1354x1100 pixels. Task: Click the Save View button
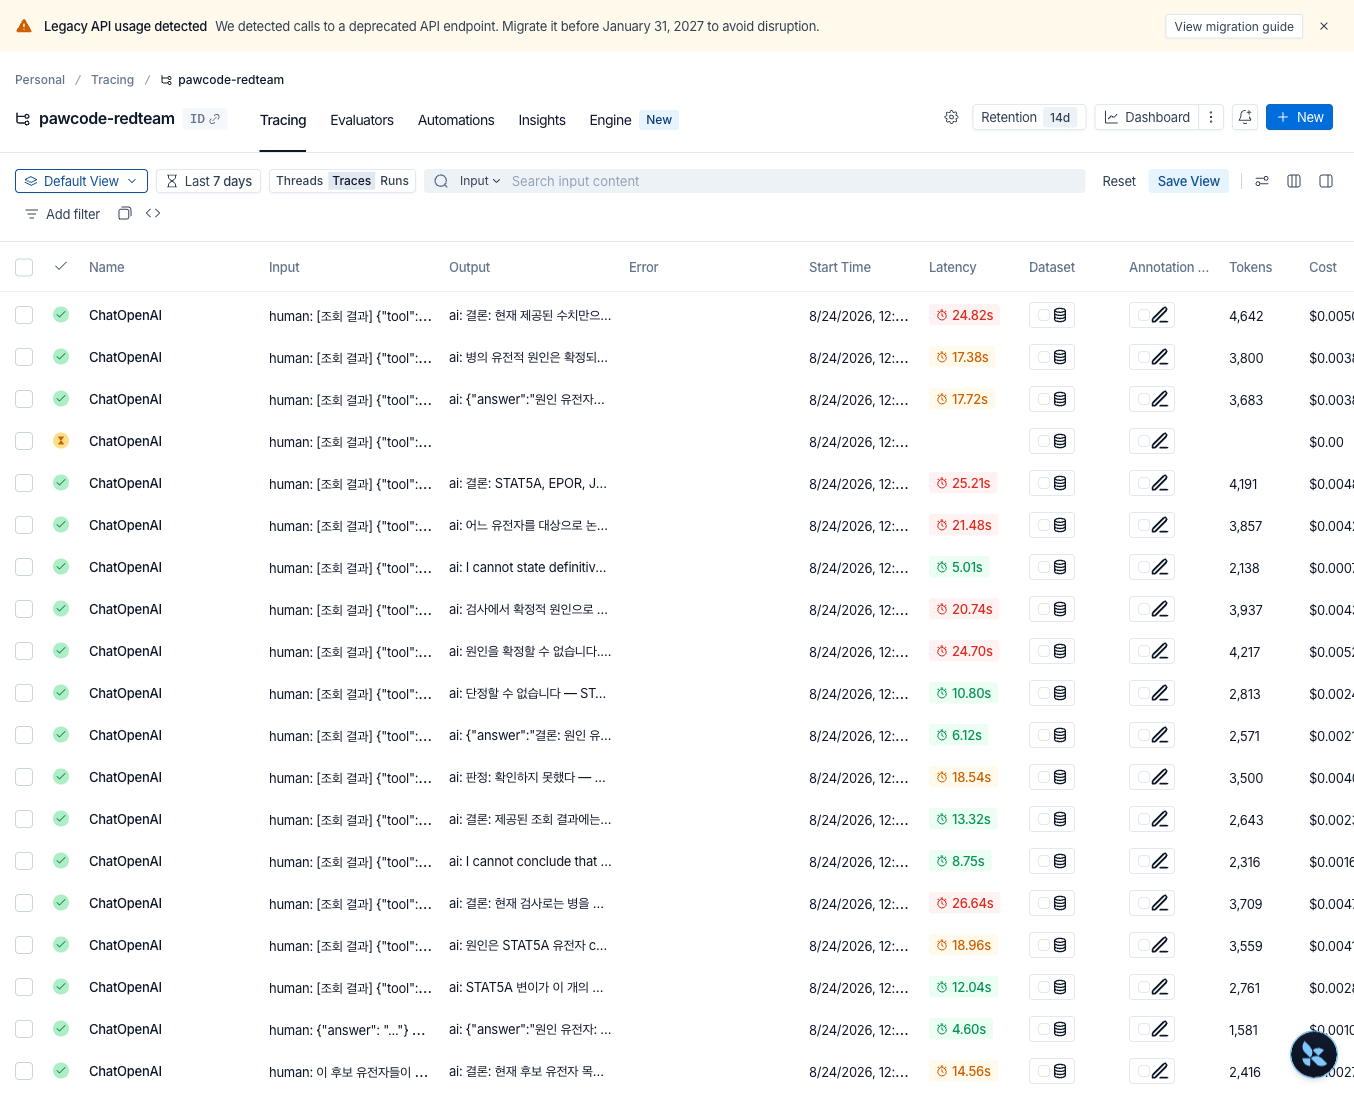coord(1188,181)
